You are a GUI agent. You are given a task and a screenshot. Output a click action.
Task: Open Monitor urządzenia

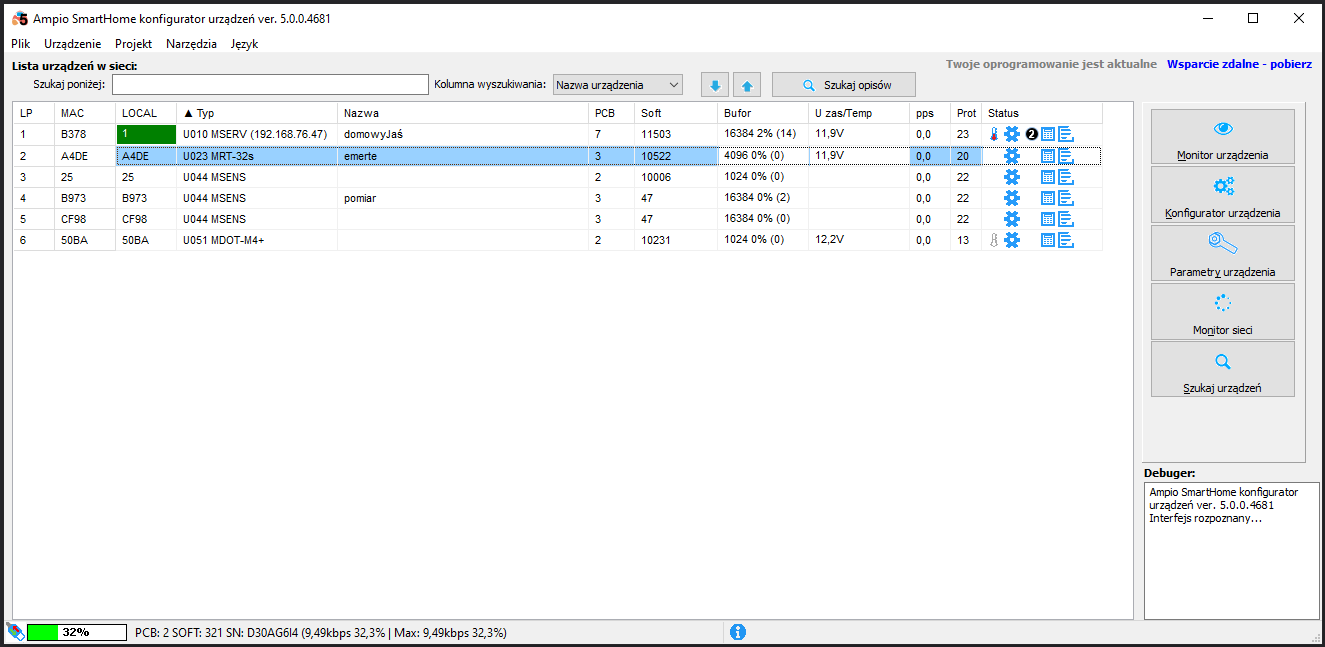pyautogui.click(x=1222, y=136)
